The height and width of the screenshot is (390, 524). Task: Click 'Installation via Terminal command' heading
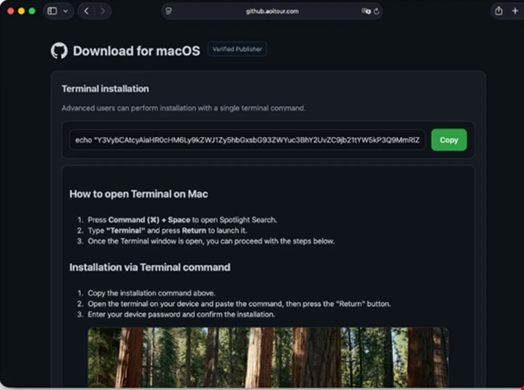coord(150,267)
